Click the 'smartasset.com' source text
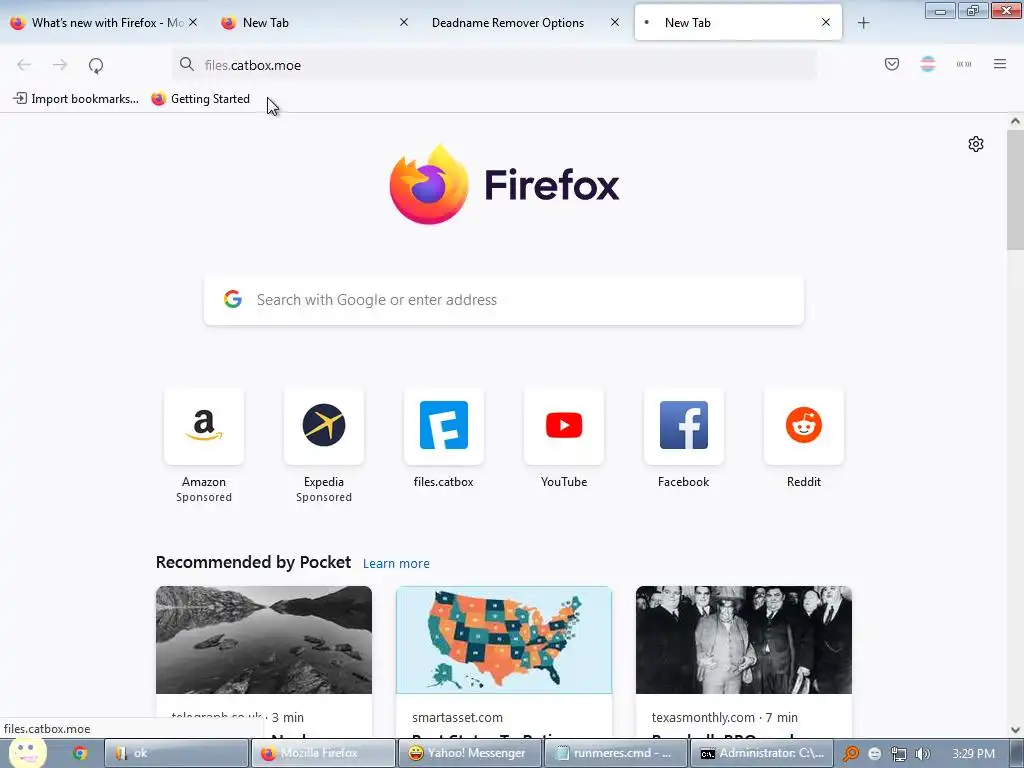The width and height of the screenshot is (1024, 768). point(457,717)
